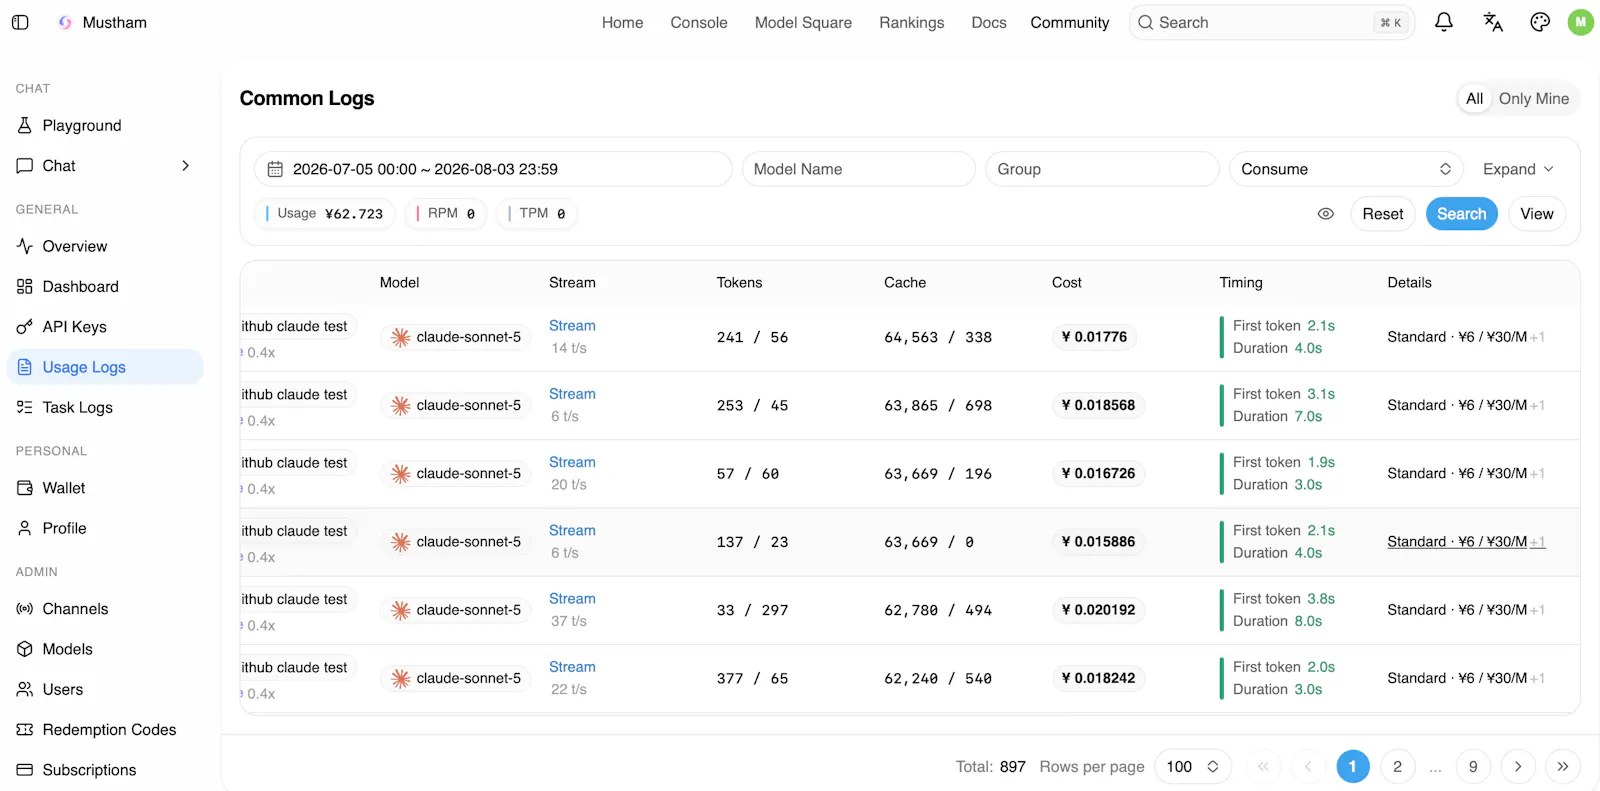Open Model Square nav item
1600x791 pixels.
803,22
